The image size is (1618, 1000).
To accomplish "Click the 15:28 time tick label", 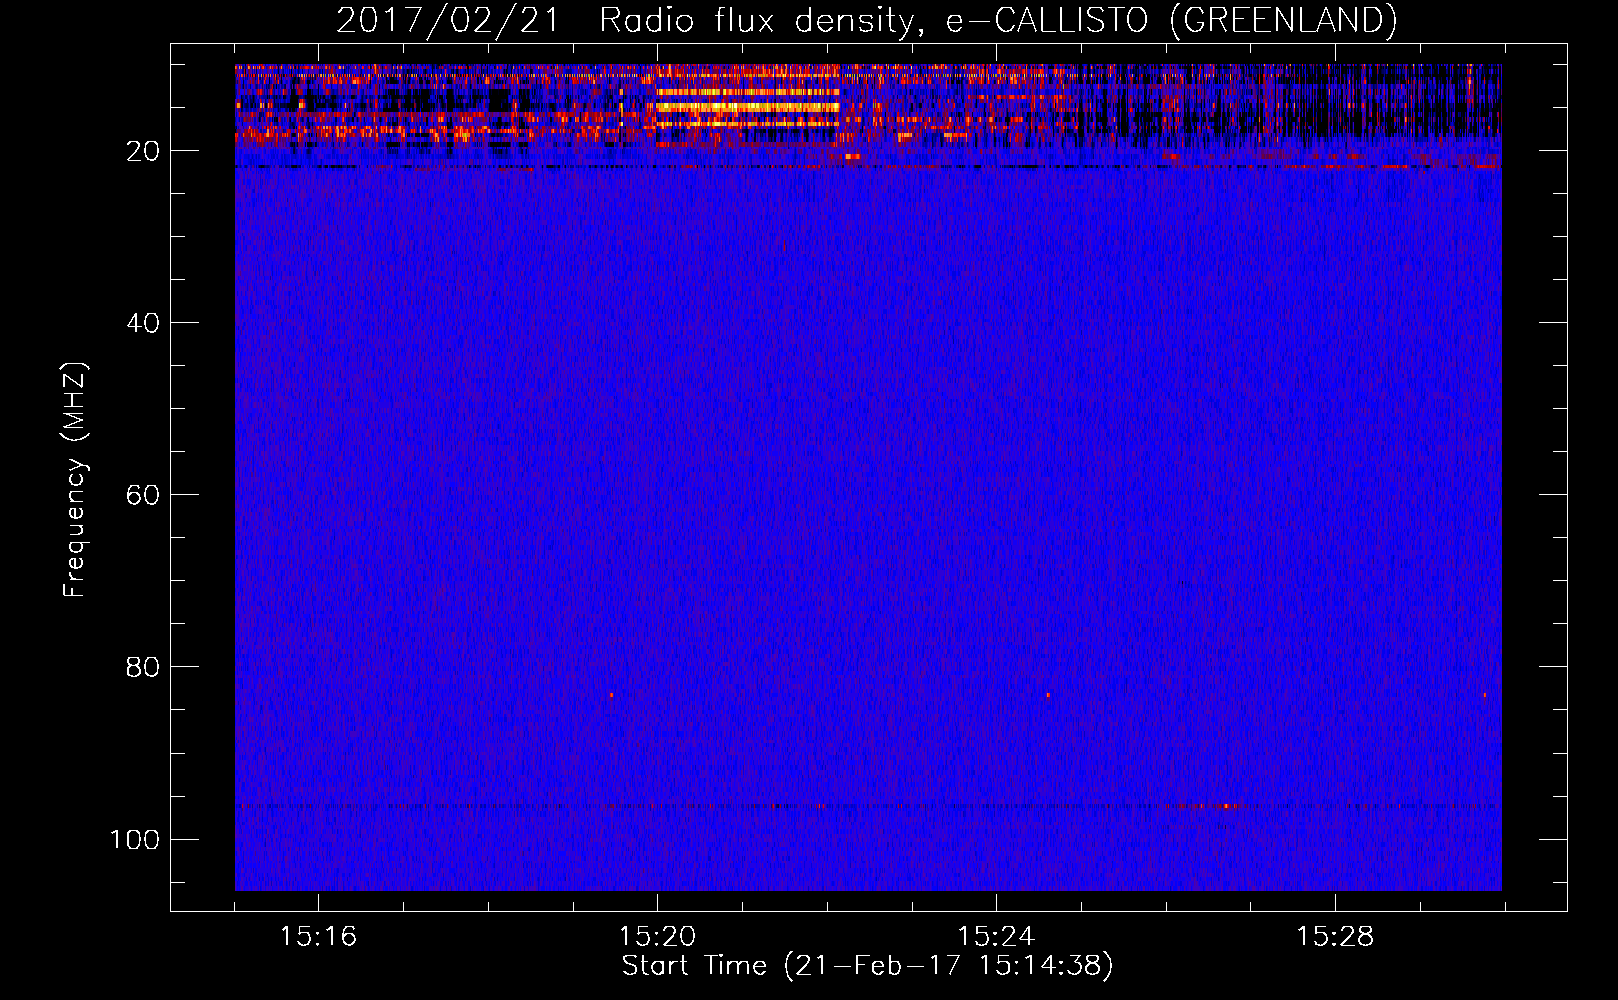I will coord(1335,937).
